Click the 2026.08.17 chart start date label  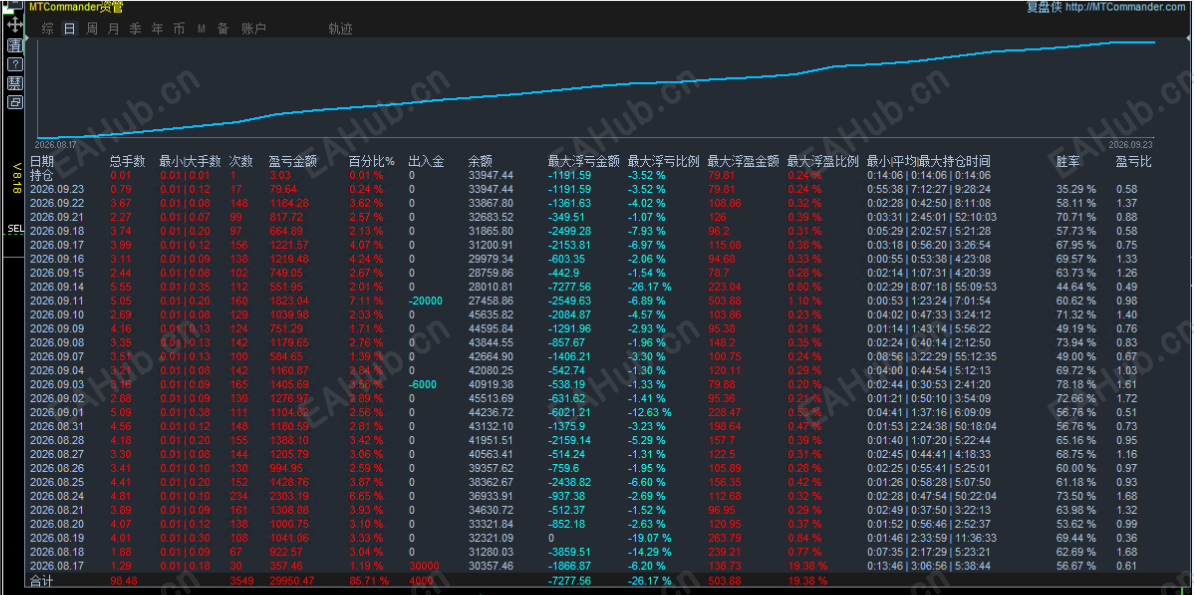coord(56,143)
